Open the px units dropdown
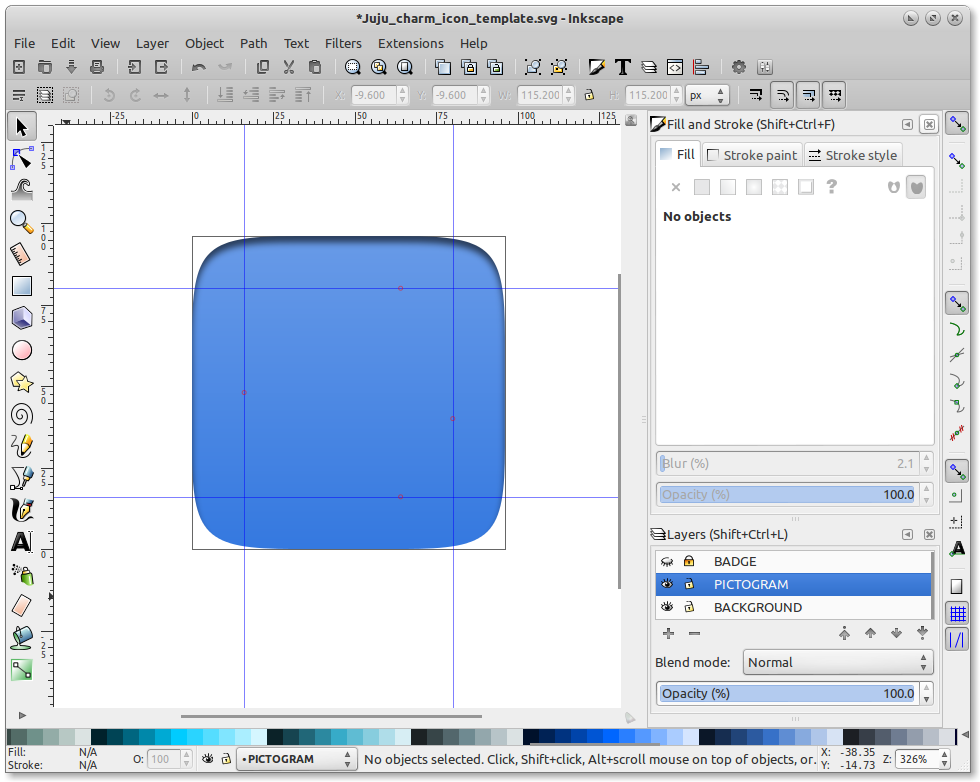 click(708, 95)
